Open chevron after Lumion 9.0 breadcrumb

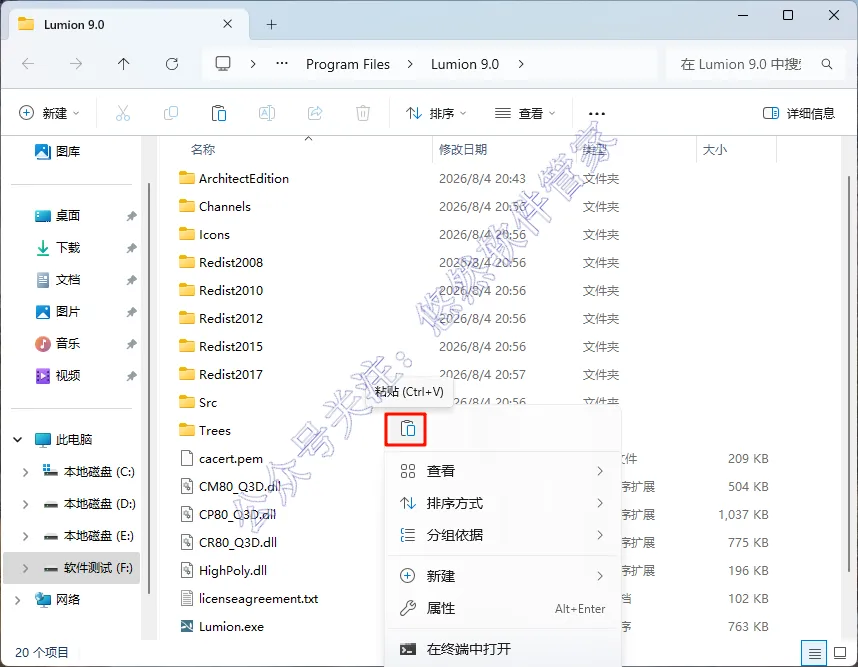[521, 64]
